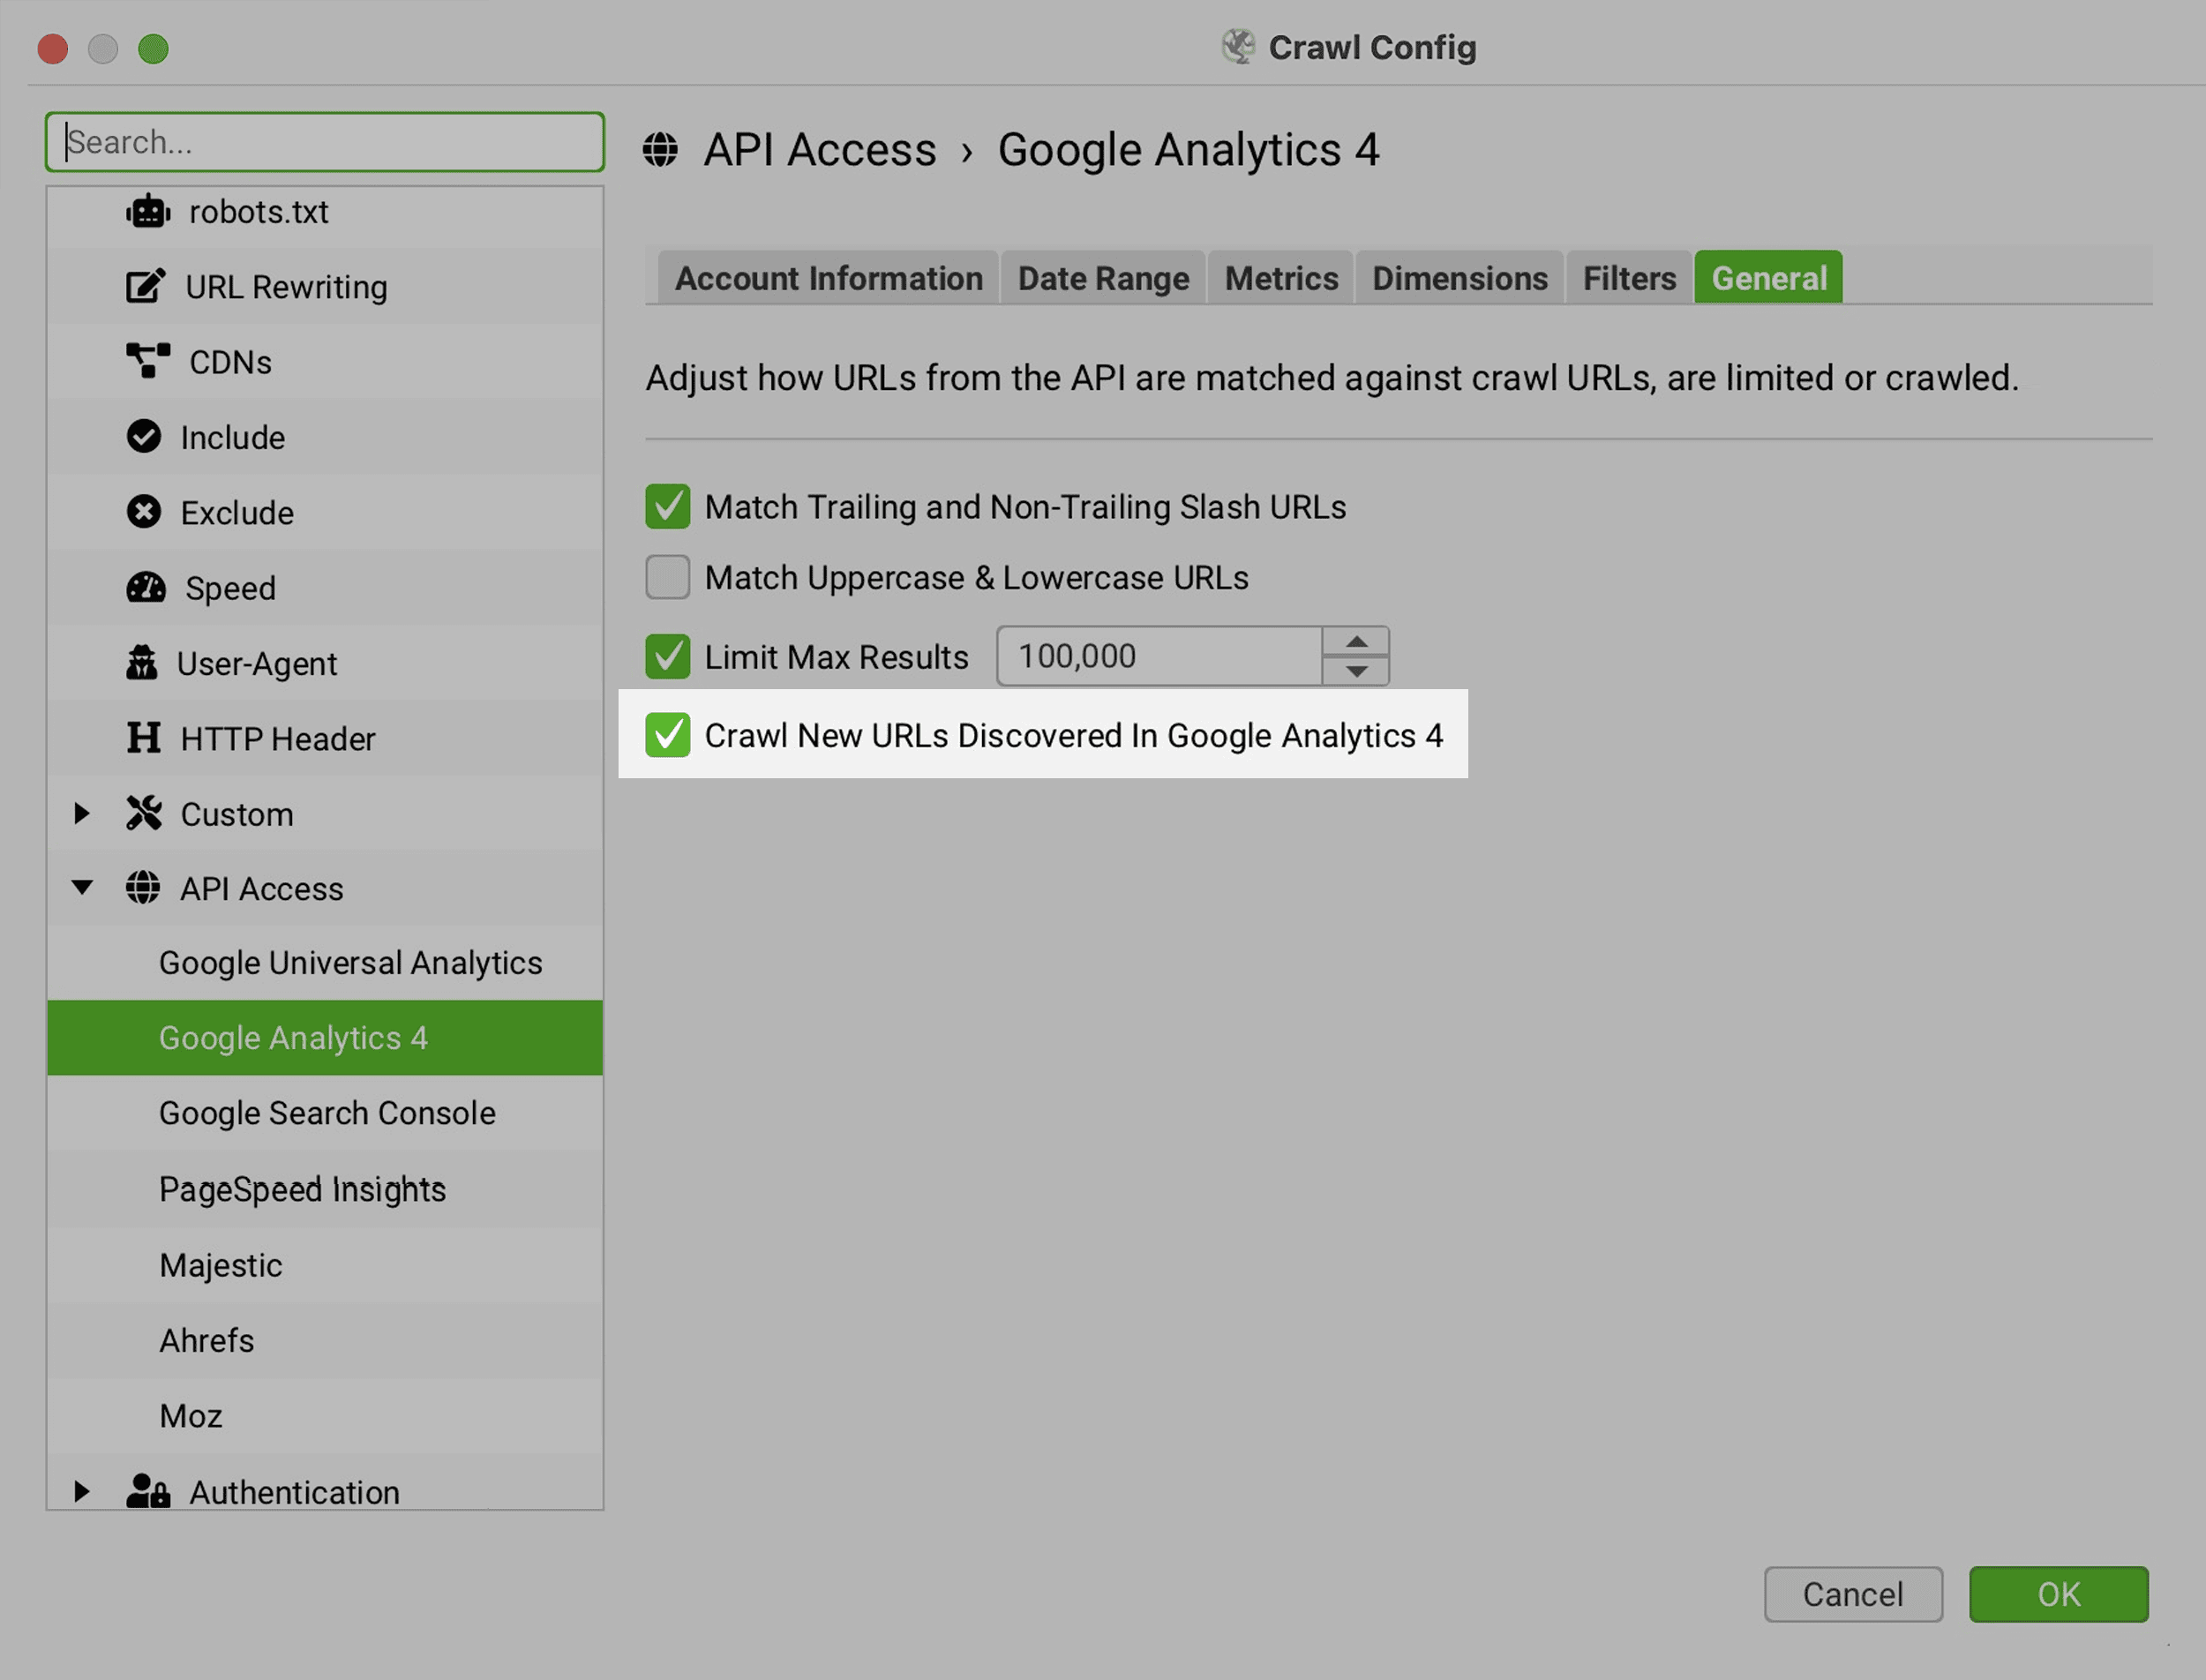Select Google Analytics 4 in sidebar
The width and height of the screenshot is (2206, 1680).
click(x=325, y=1038)
